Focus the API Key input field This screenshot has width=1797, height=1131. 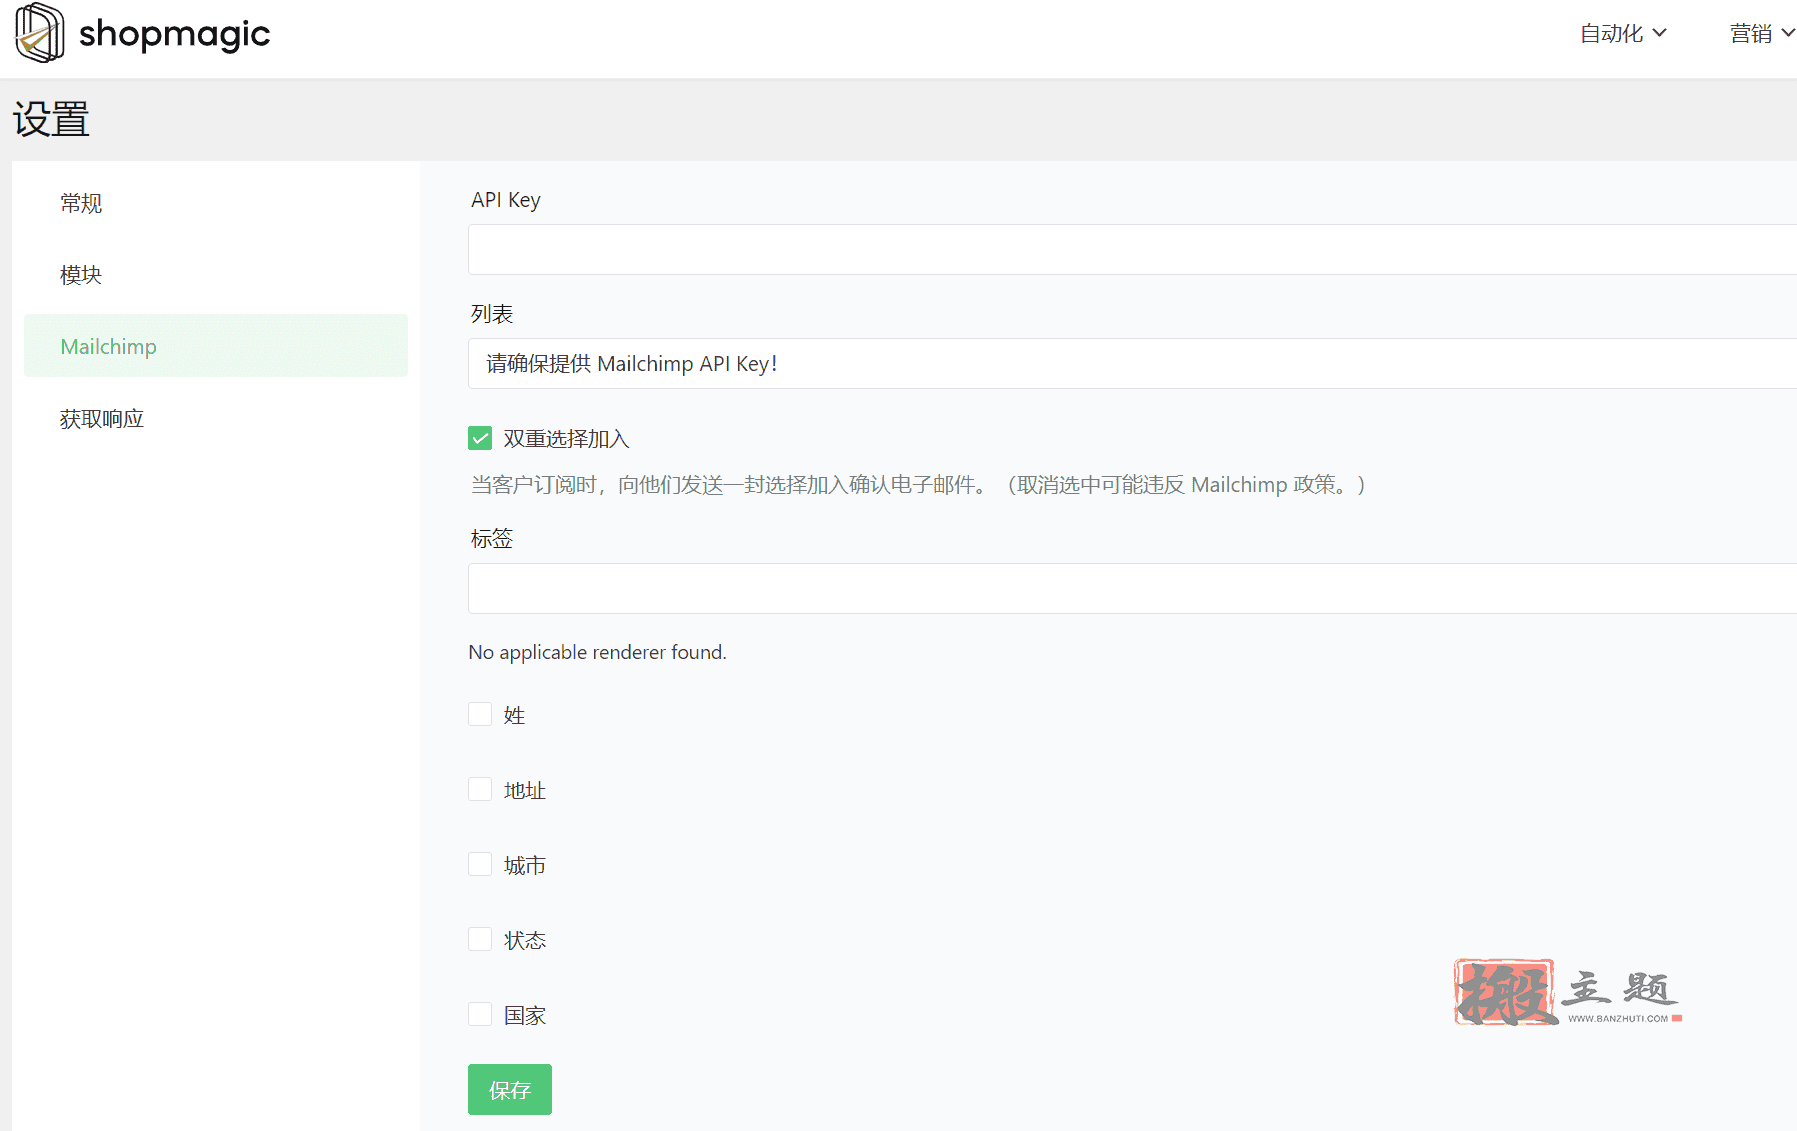click(x=1132, y=250)
